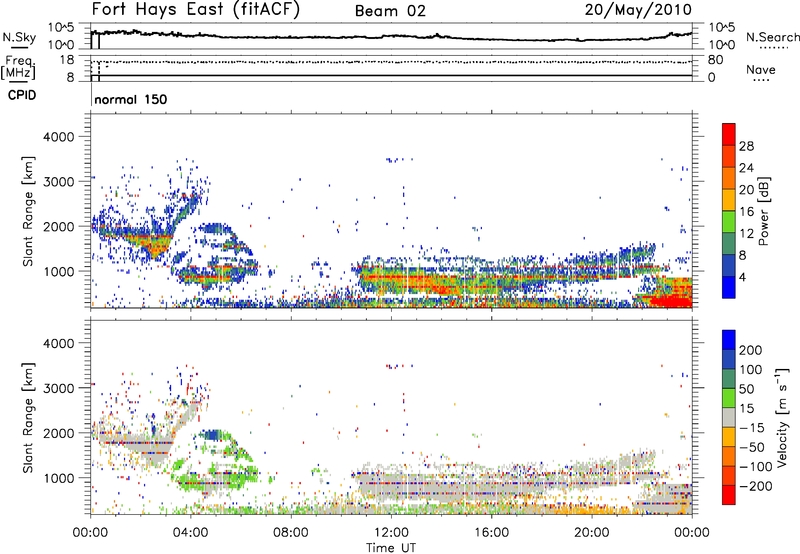Click the 18 frequency axis tick
The width and height of the screenshot is (800, 554).
click(66, 60)
